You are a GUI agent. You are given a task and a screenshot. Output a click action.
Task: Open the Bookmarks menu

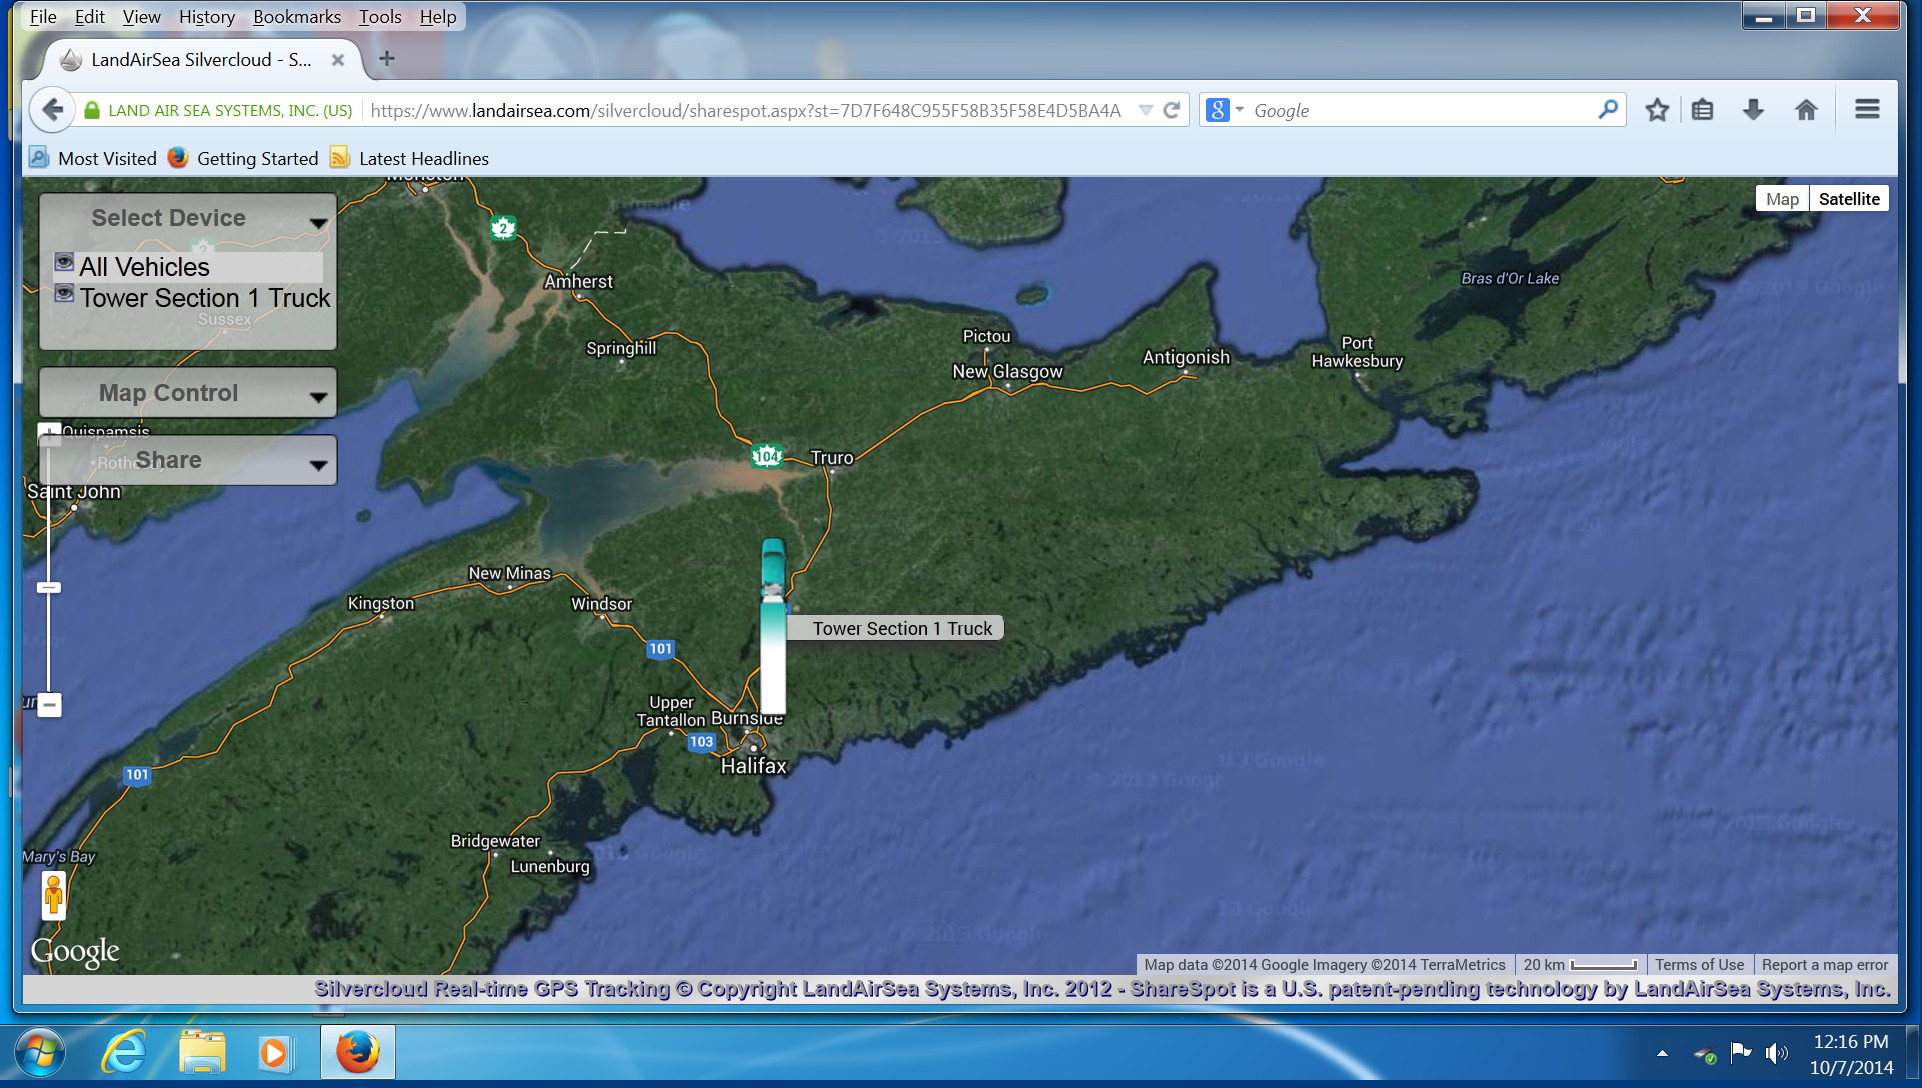click(x=297, y=17)
